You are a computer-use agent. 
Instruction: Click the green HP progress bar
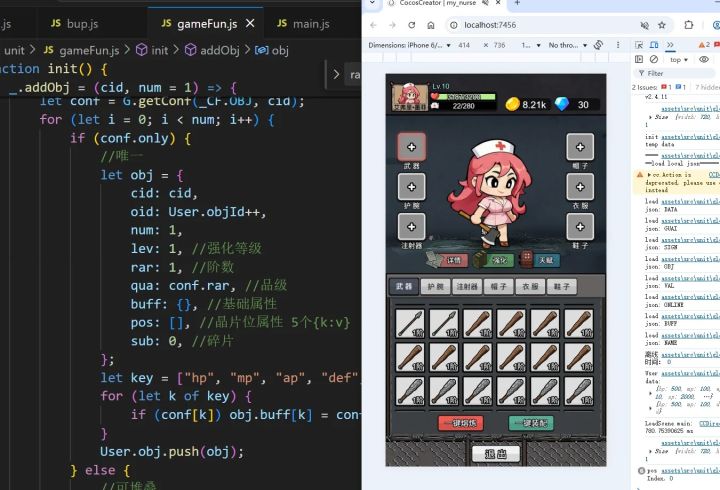(x=464, y=96)
